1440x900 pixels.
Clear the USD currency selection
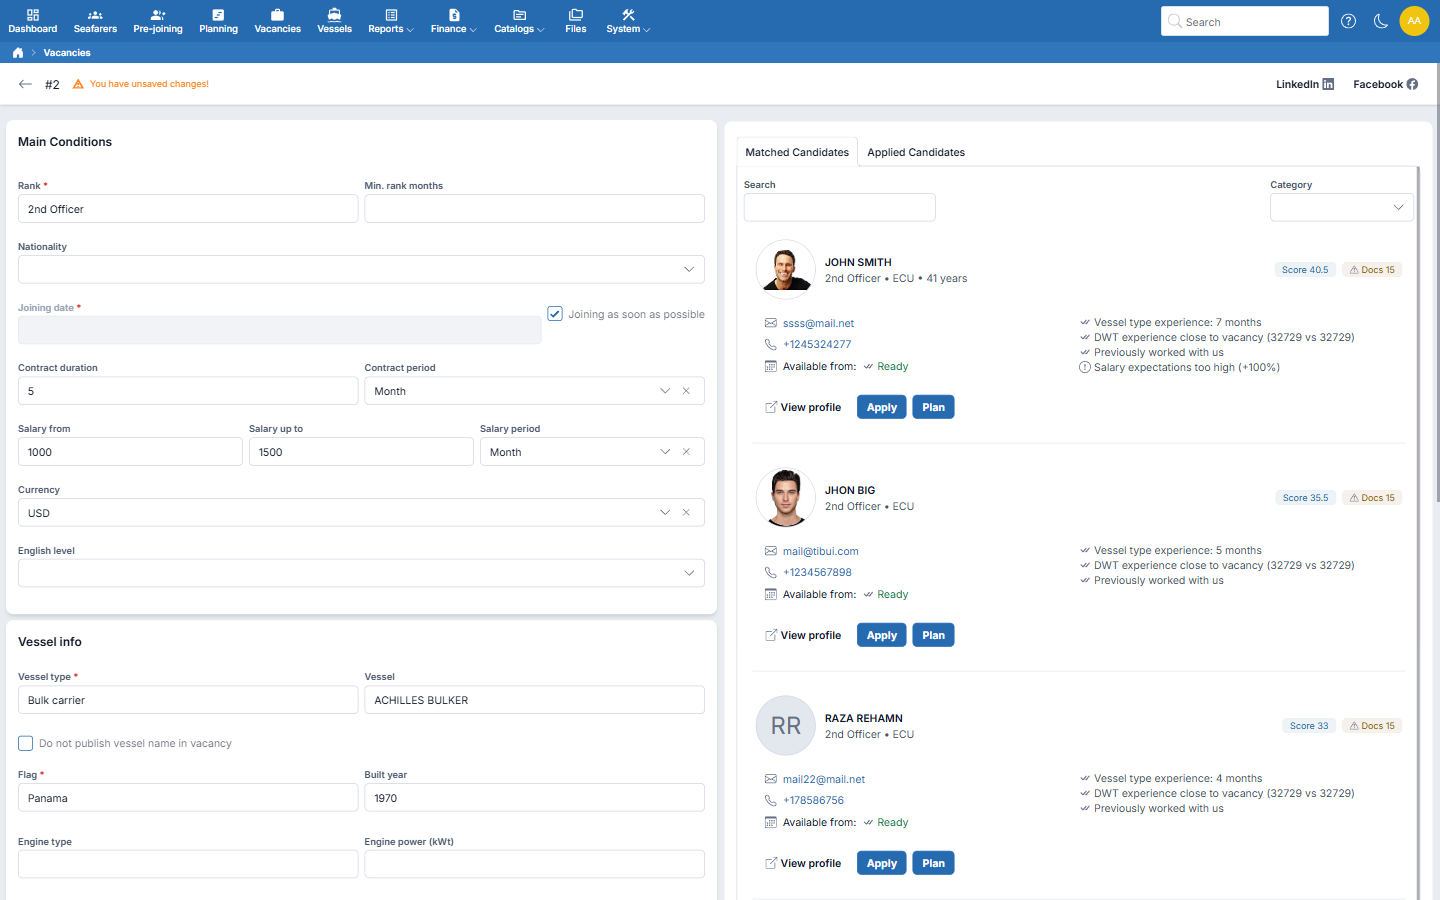686,513
